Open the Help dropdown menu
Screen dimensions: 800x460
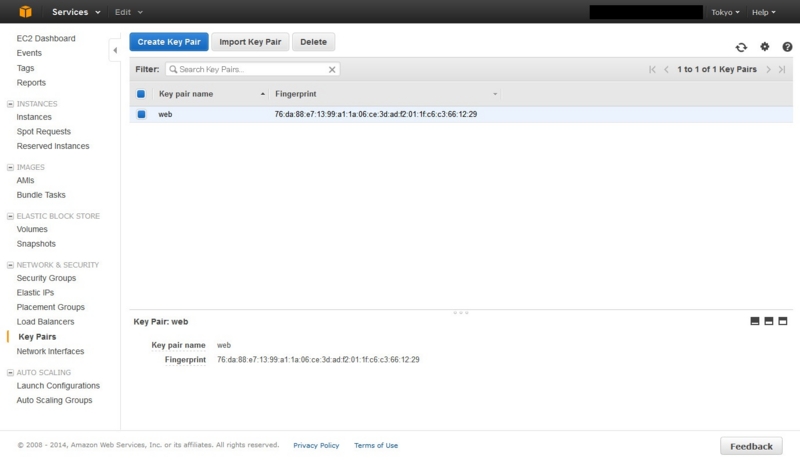click(763, 12)
